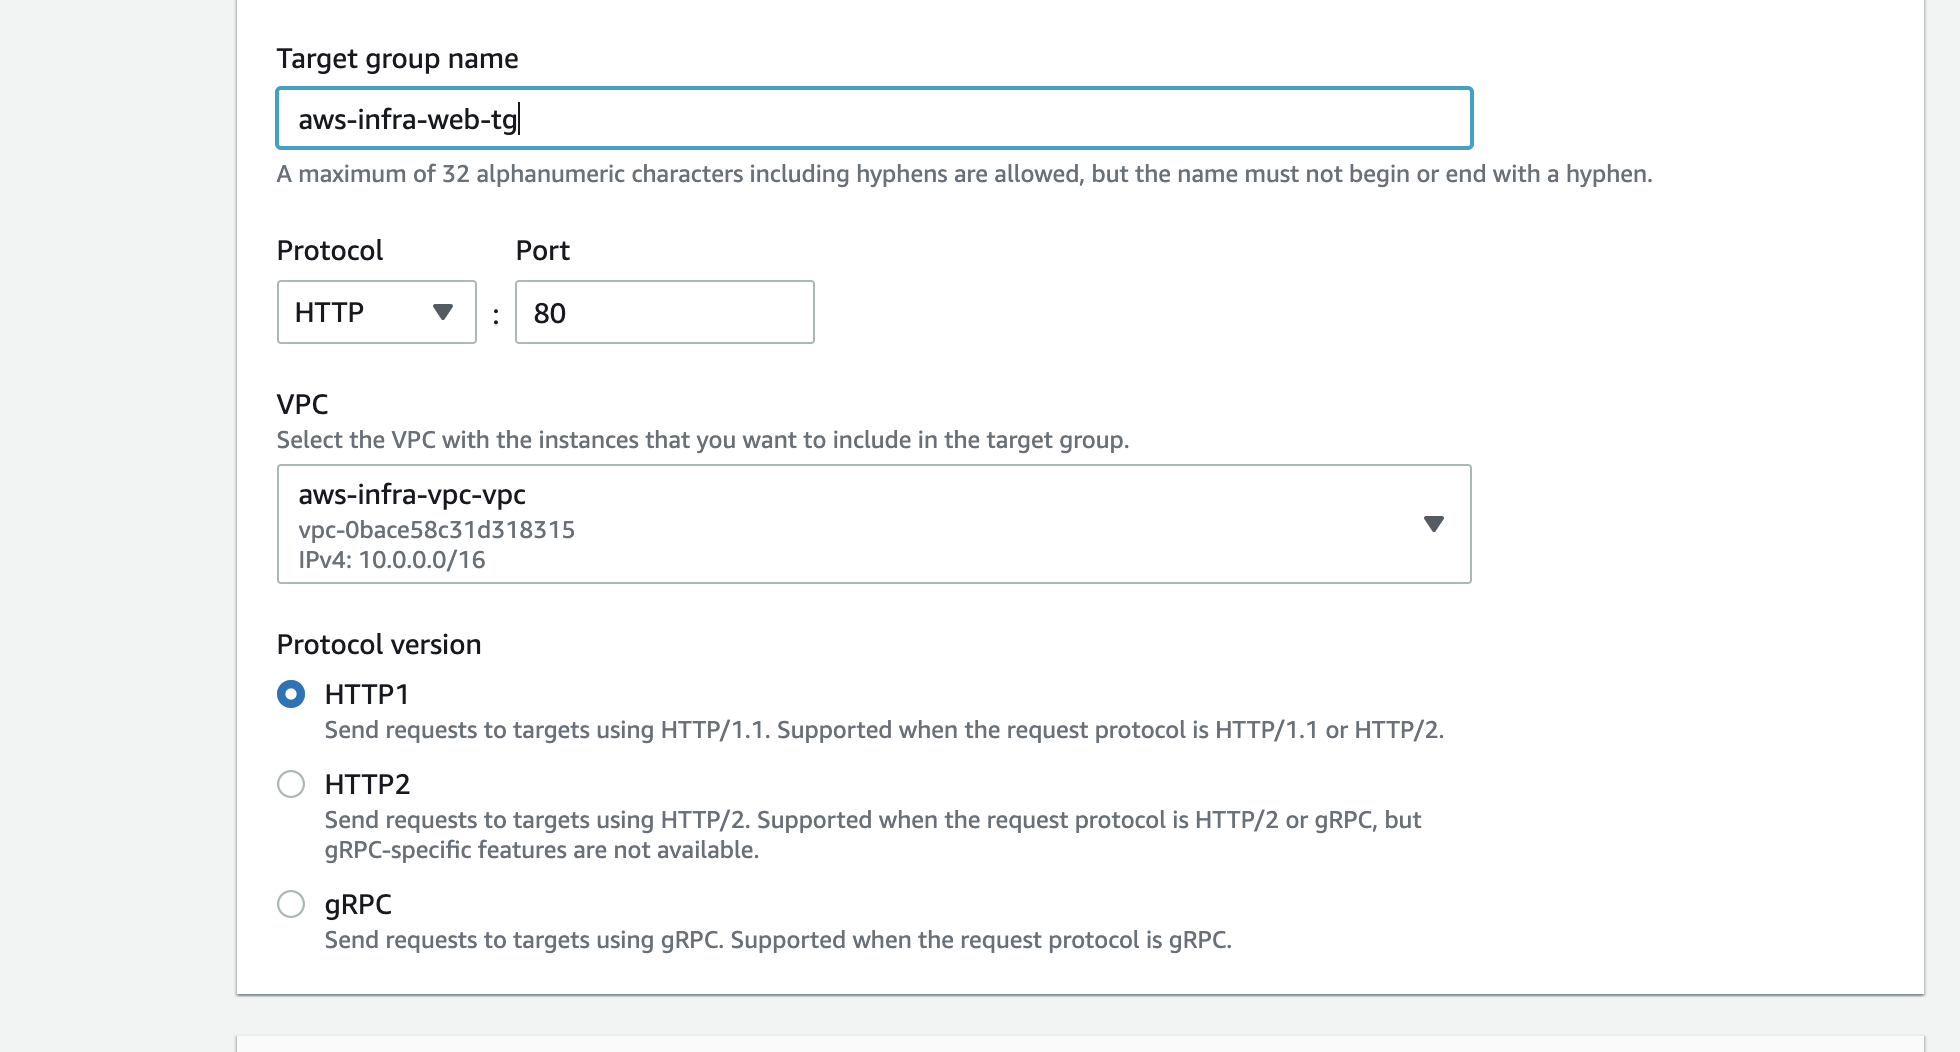The image size is (1960, 1052).
Task: Click the VPC ID text vpc-0bace58c31d318315
Action: pos(436,530)
